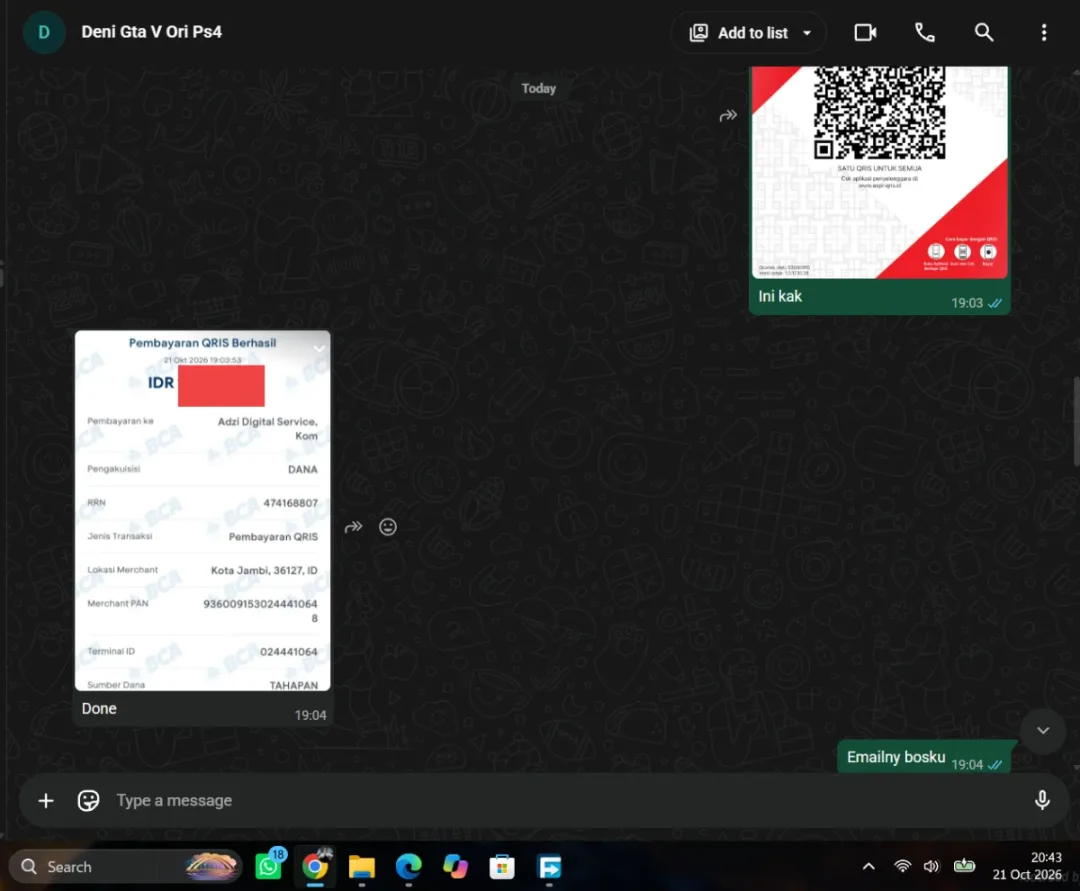Open the three-dot chat menu
Viewport: 1080px width, 891px height.
click(1043, 32)
